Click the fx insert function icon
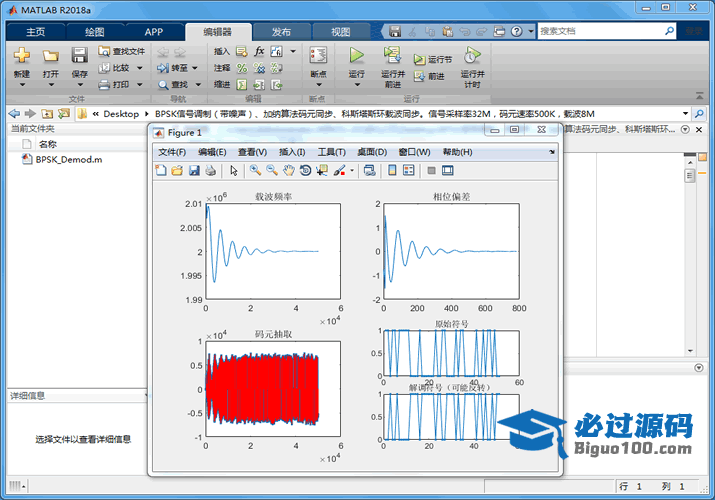 coord(259,51)
